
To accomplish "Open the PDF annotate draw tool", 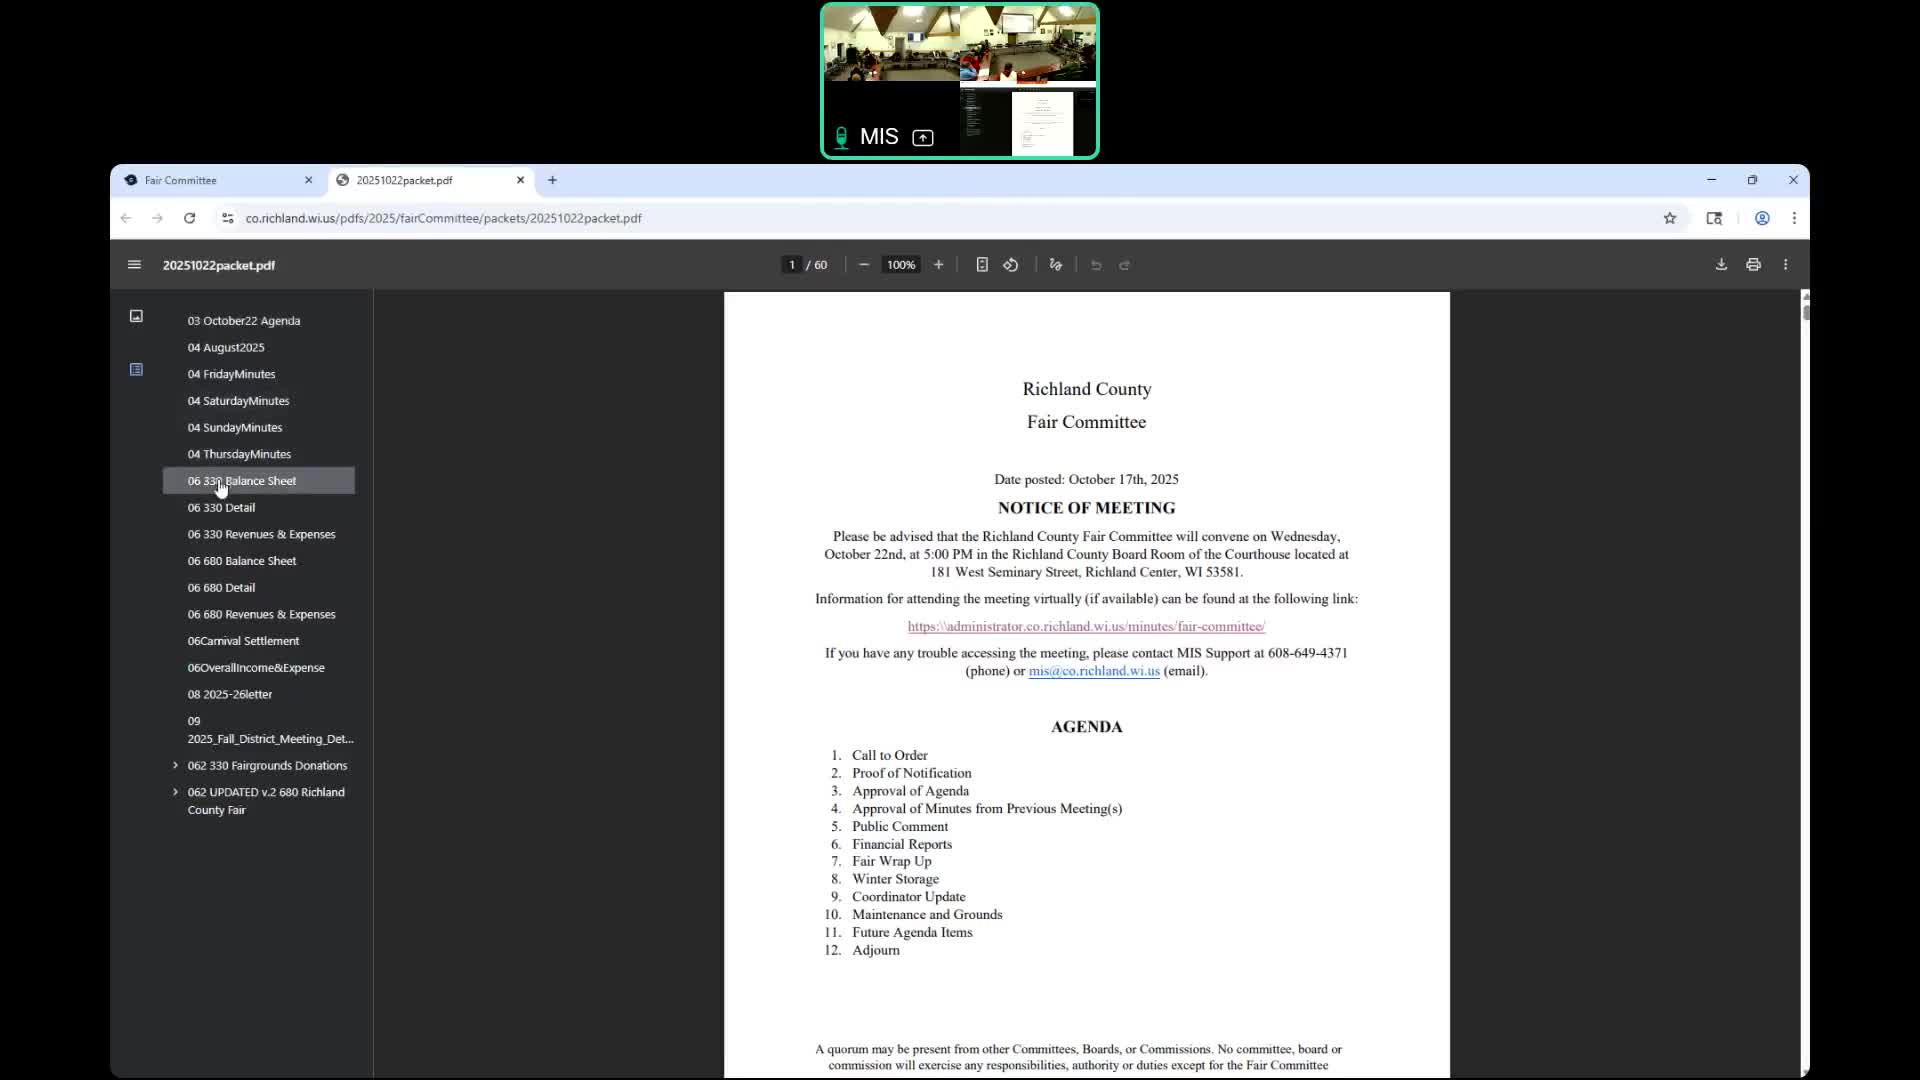I will click(1055, 265).
